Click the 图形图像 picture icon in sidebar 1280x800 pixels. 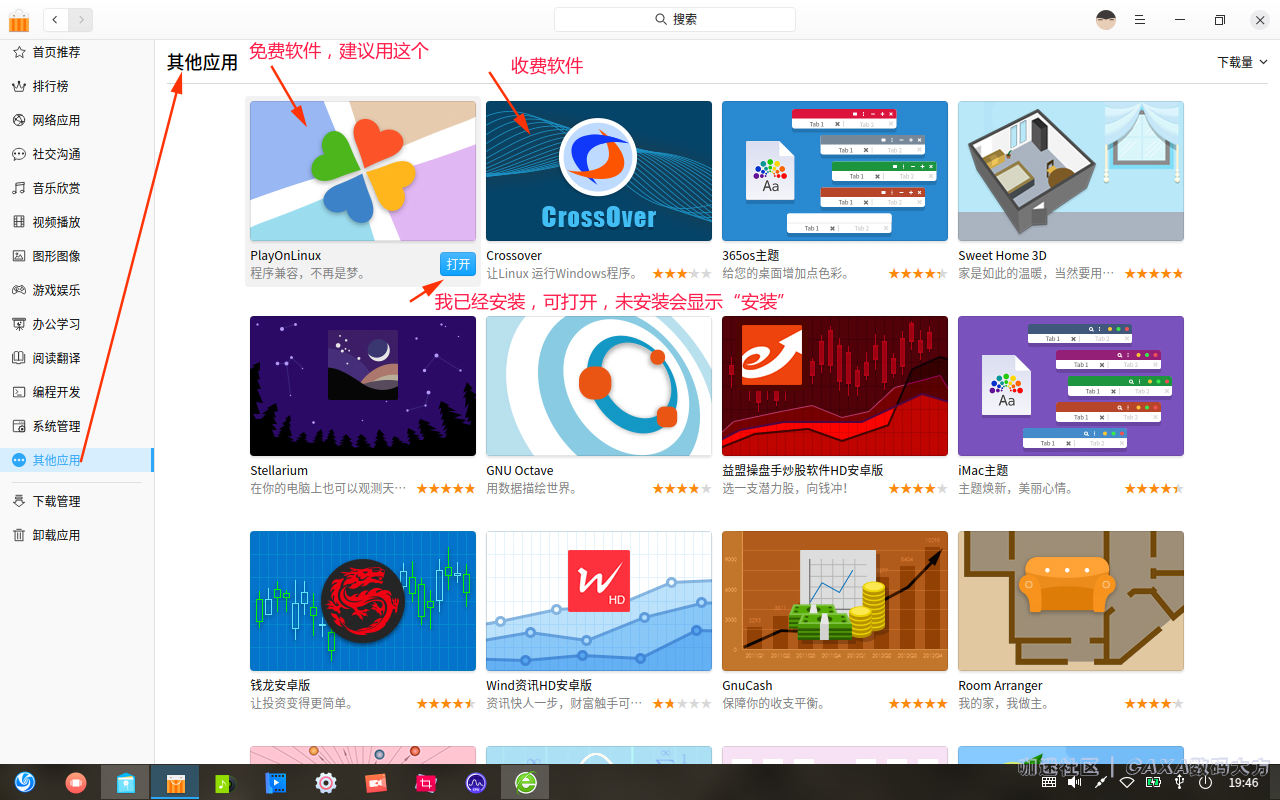19,256
